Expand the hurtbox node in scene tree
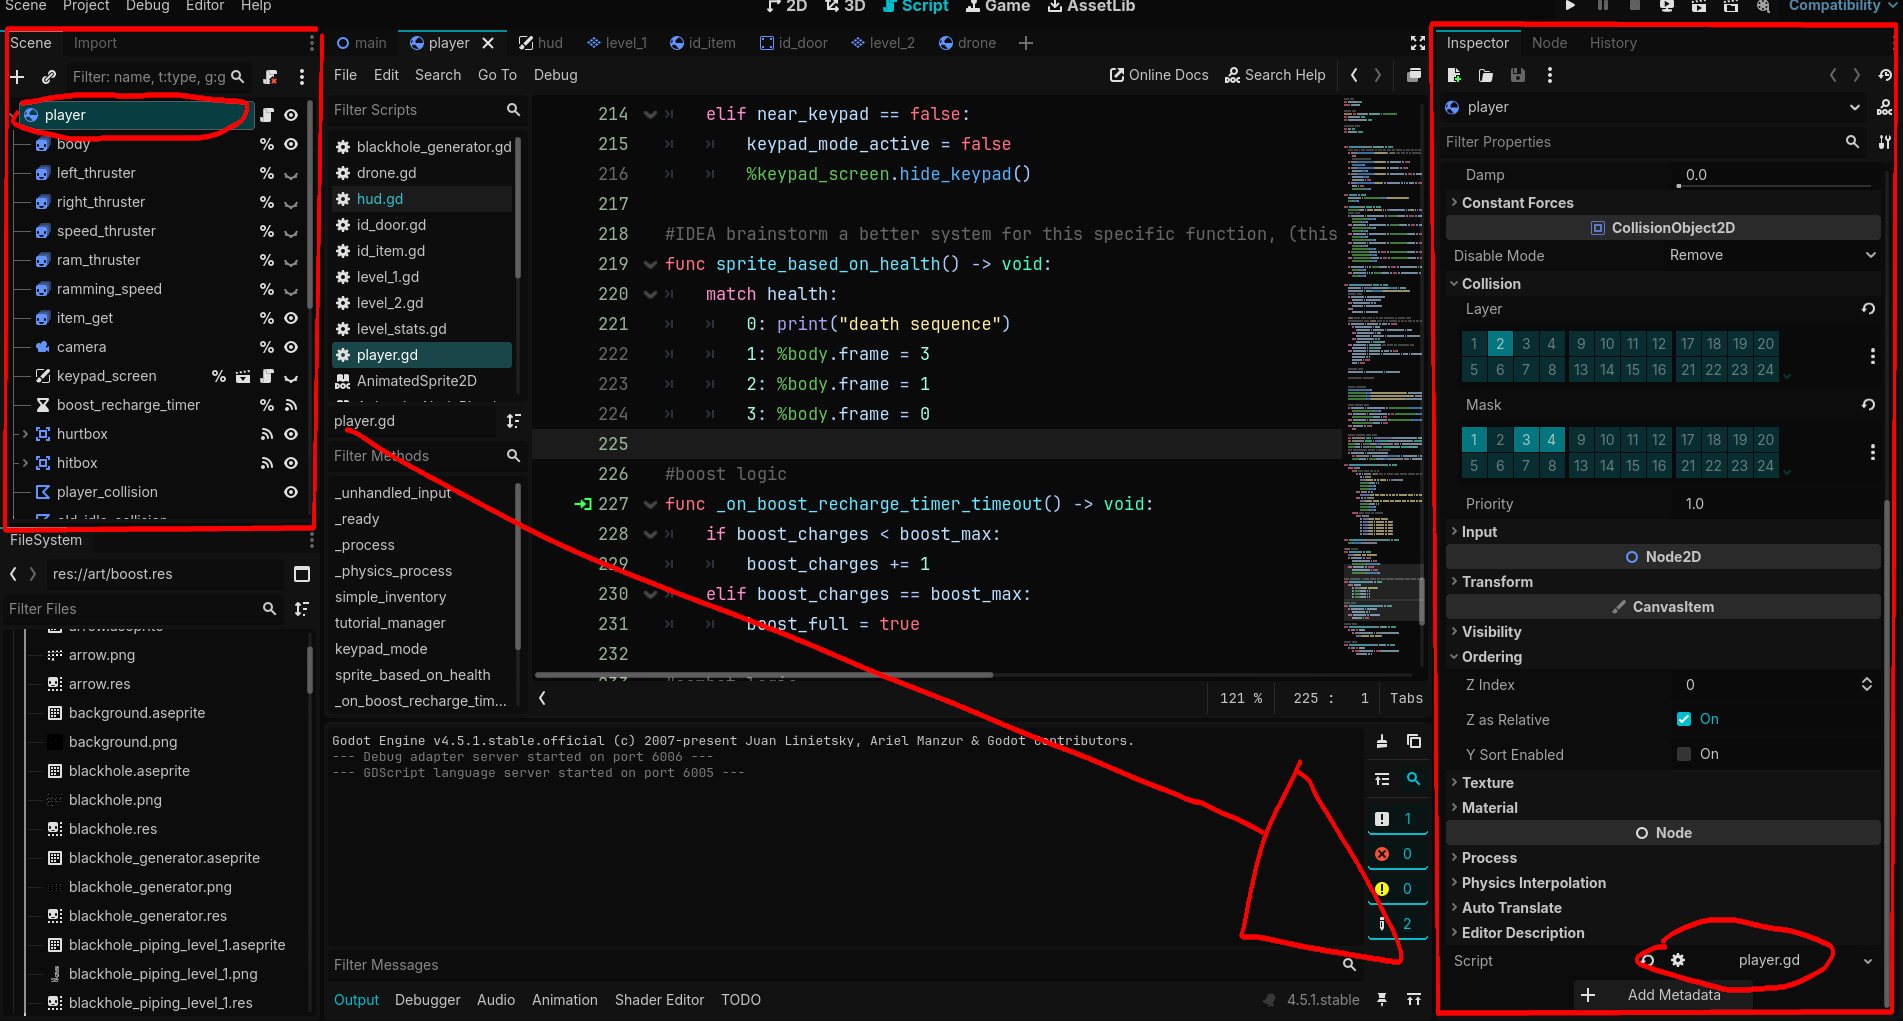 click(x=25, y=434)
